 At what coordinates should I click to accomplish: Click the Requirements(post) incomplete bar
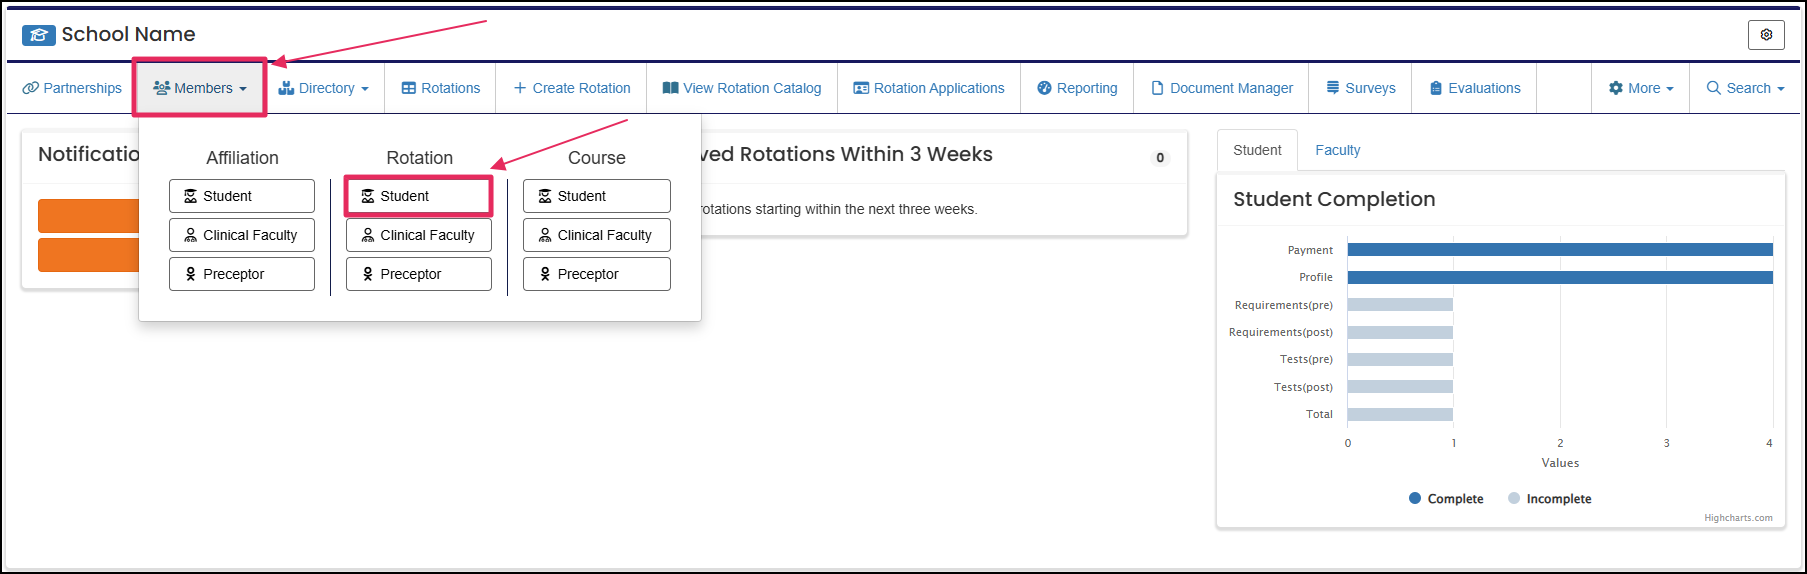[1400, 332]
